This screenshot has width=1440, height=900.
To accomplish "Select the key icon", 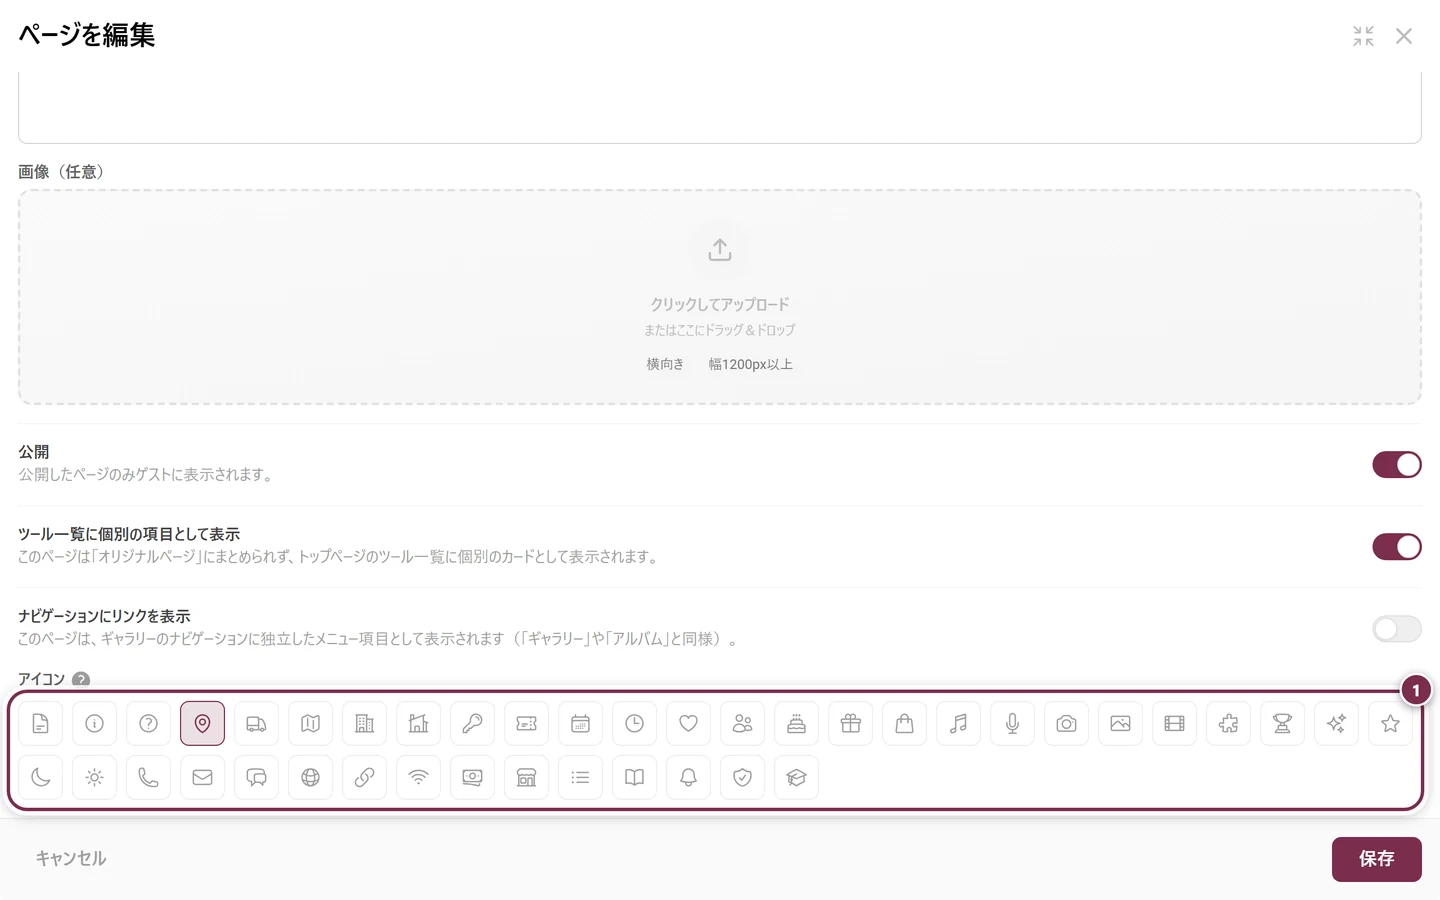I will tap(472, 723).
